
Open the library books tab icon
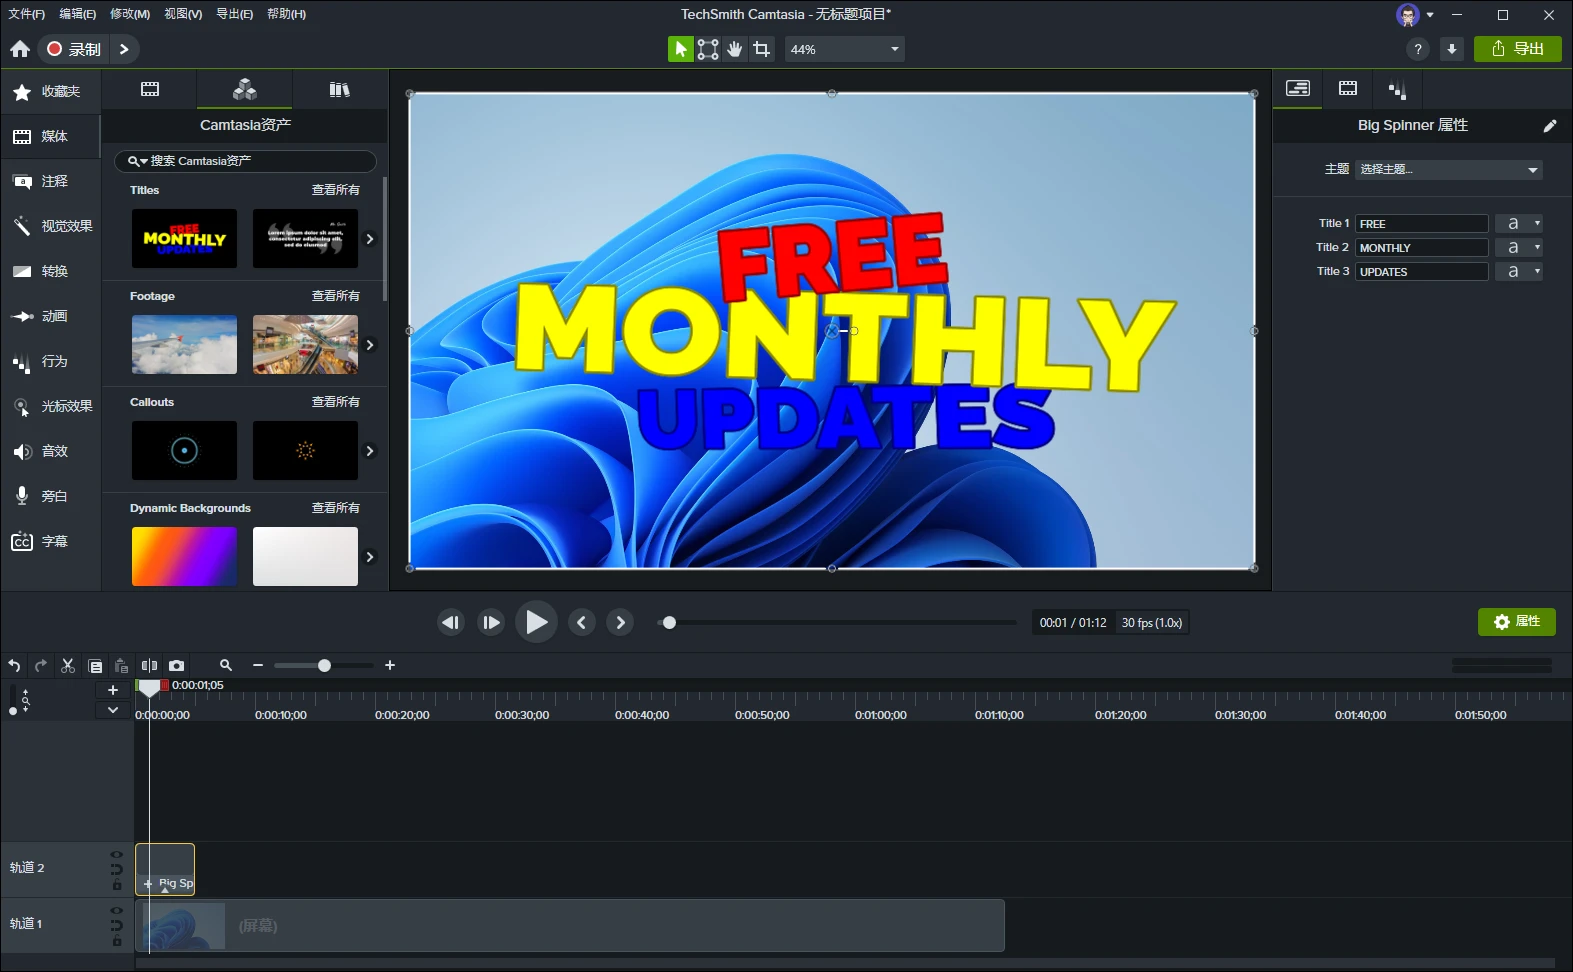coord(339,89)
